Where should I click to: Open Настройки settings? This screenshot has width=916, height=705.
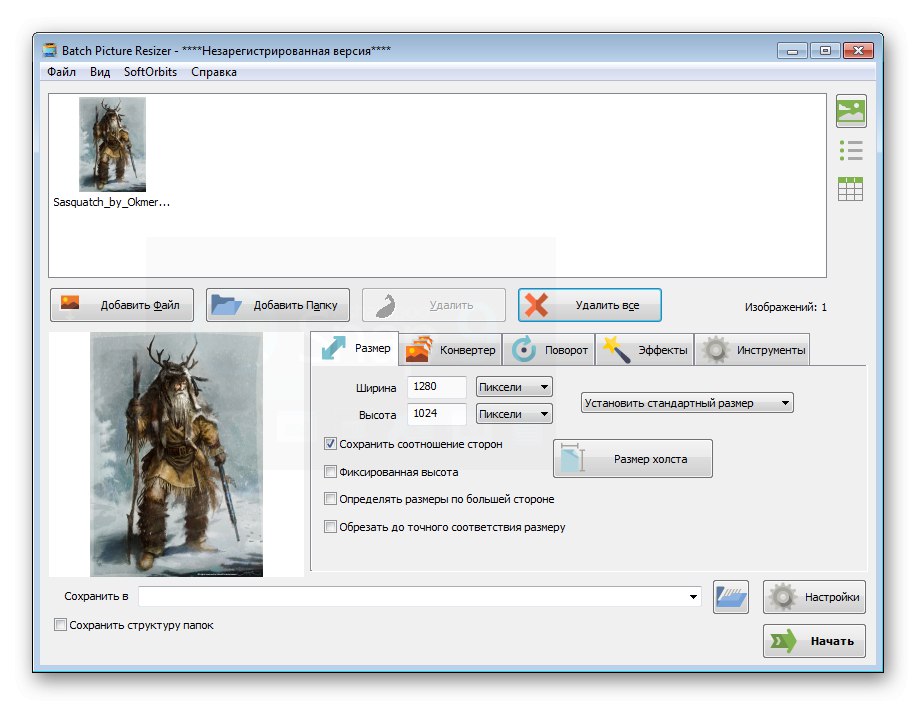(814, 597)
